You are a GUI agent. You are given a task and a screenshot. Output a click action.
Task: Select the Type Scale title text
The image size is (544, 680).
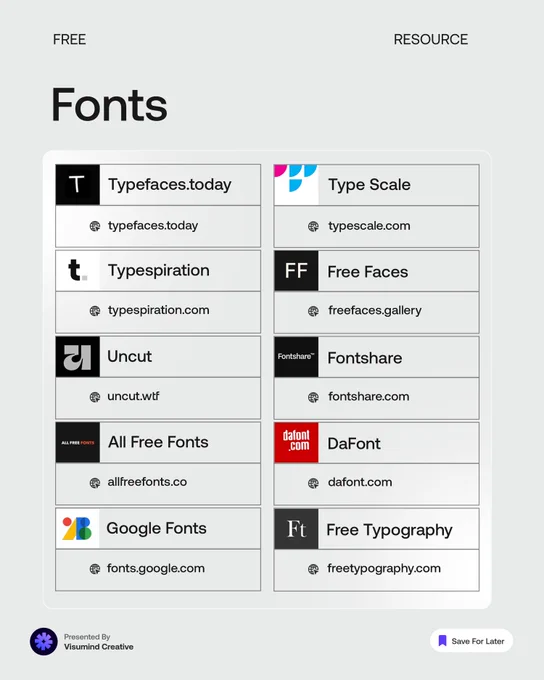click(369, 185)
